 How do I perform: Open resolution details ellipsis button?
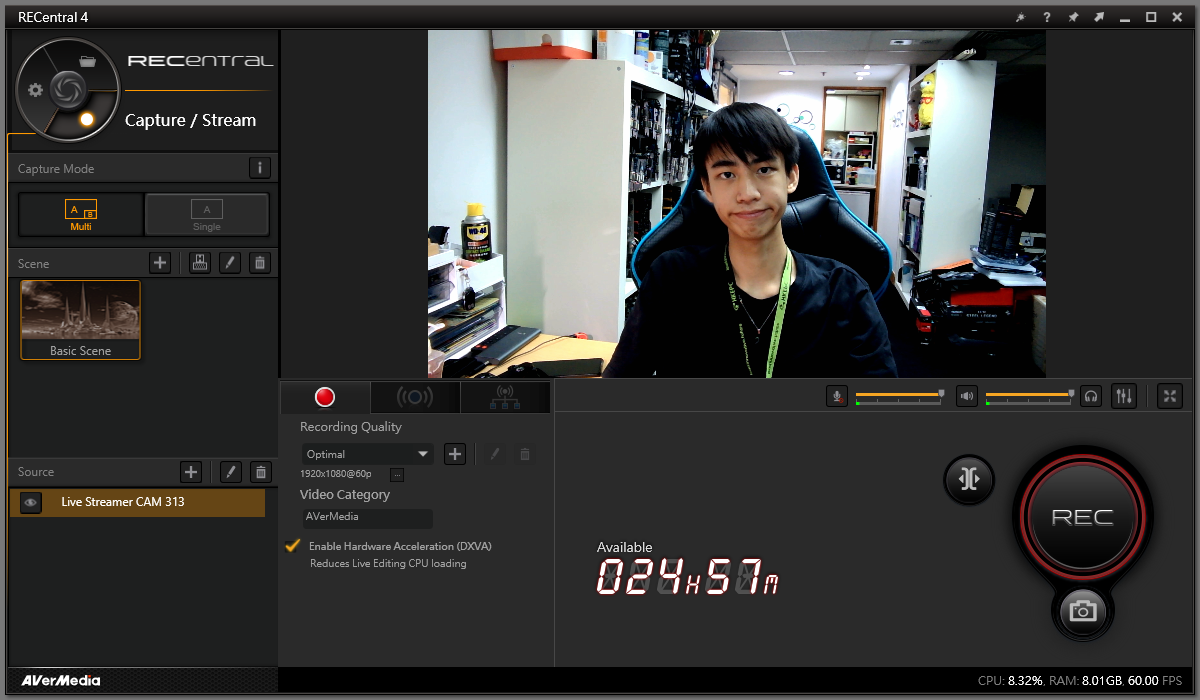397,474
